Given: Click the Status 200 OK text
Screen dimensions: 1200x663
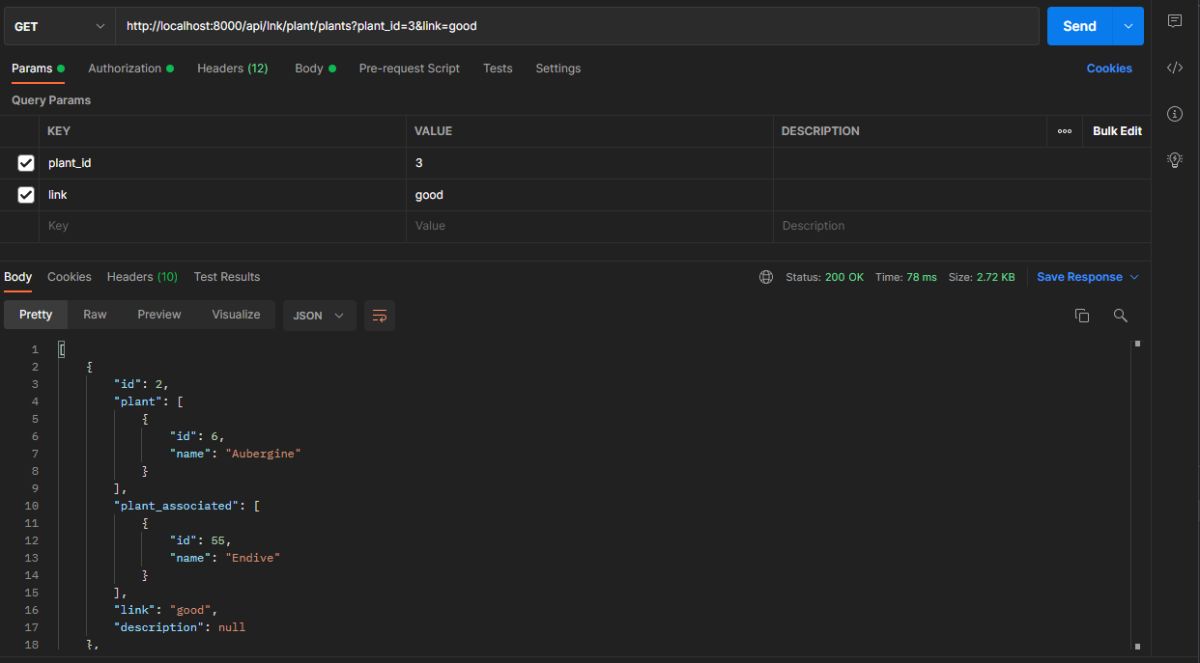Looking at the screenshot, I should point(825,277).
